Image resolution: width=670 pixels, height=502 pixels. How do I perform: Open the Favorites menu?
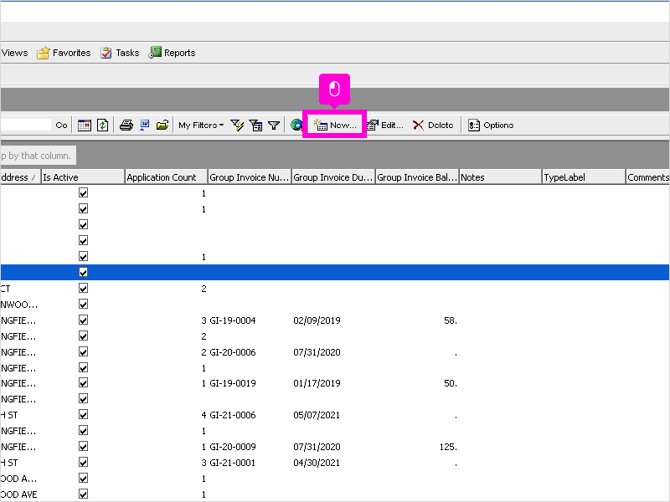click(x=64, y=53)
